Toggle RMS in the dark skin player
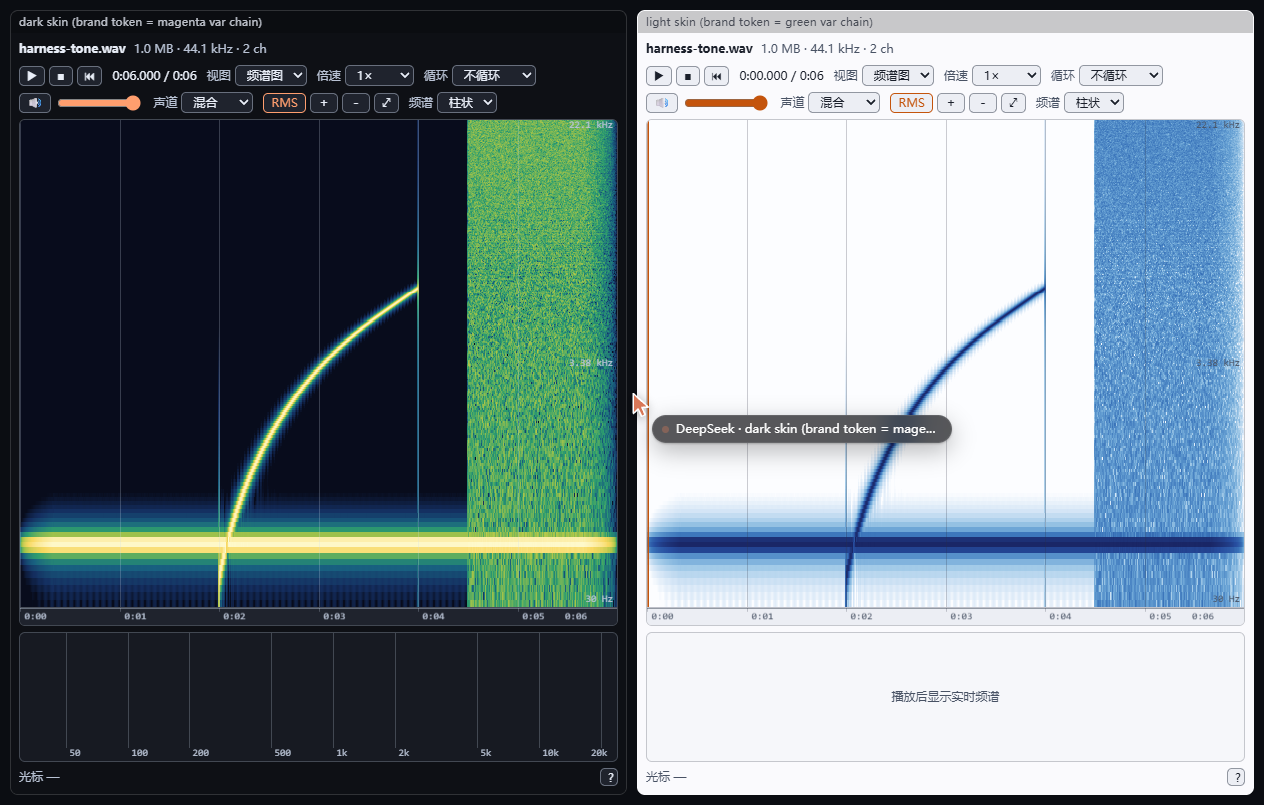Viewport: 1264px width, 805px height. (x=284, y=102)
